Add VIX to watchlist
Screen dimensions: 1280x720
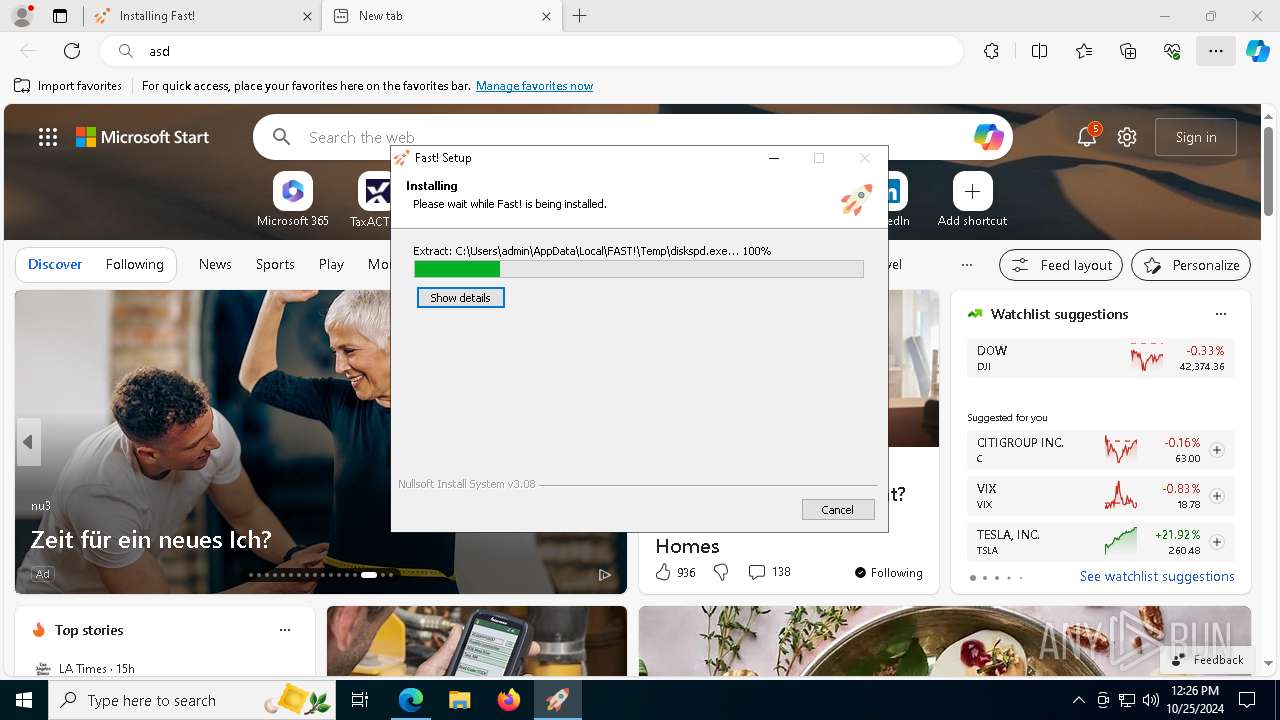click(x=1217, y=496)
